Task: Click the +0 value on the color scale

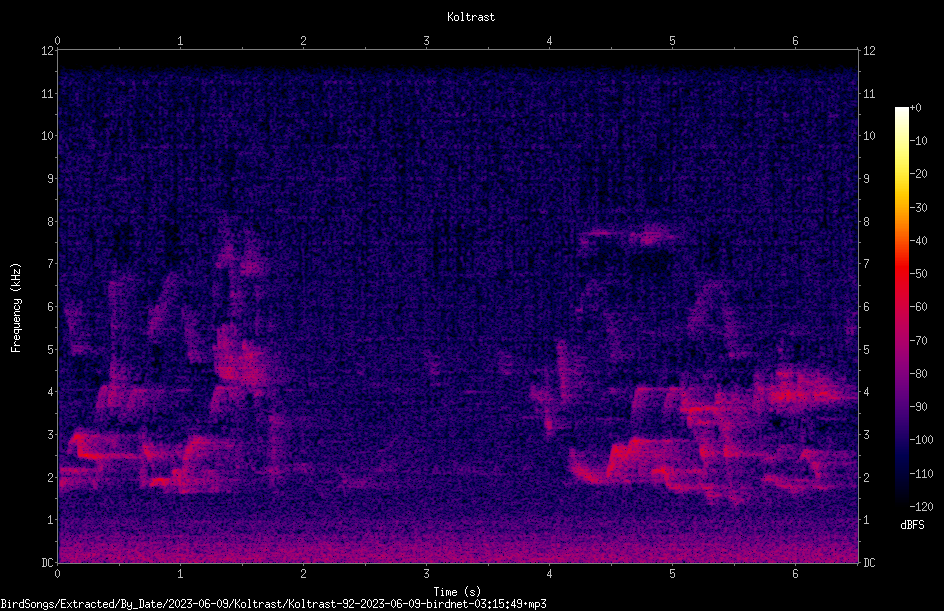Action: pyautogui.click(x=915, y=108)
